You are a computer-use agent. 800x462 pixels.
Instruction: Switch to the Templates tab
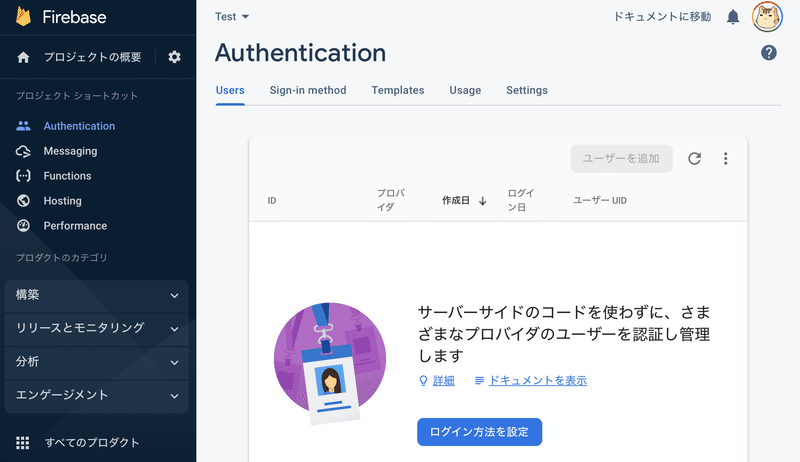[x=398, y=90]
